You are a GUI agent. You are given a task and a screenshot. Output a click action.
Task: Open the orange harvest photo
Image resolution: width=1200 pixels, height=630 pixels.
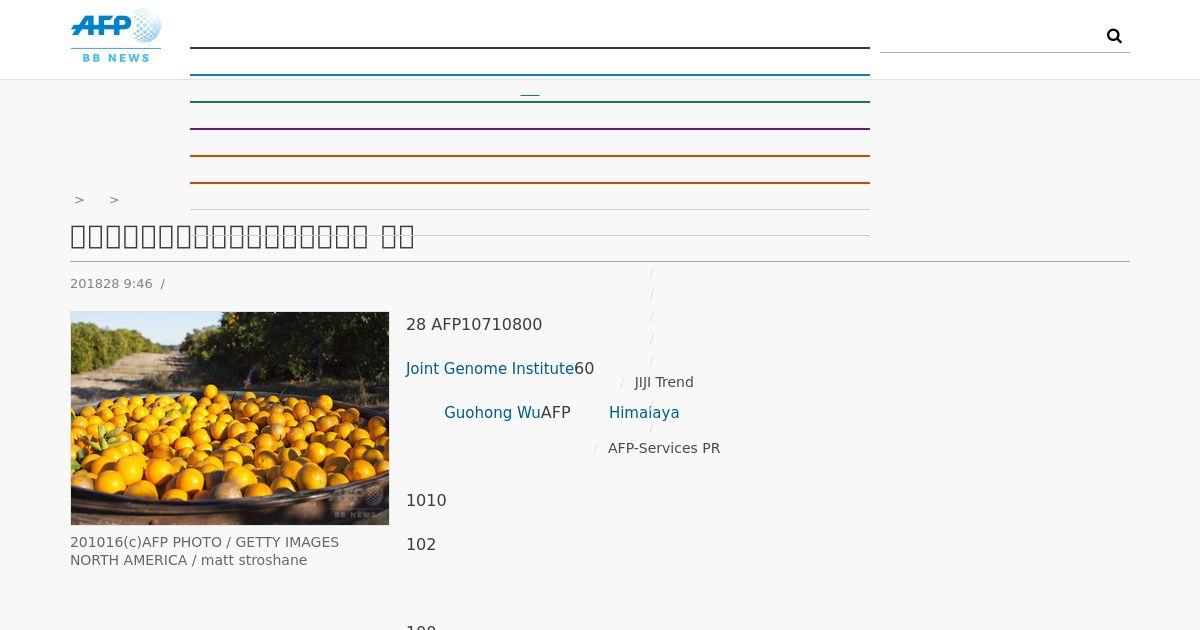pos(230,418)
